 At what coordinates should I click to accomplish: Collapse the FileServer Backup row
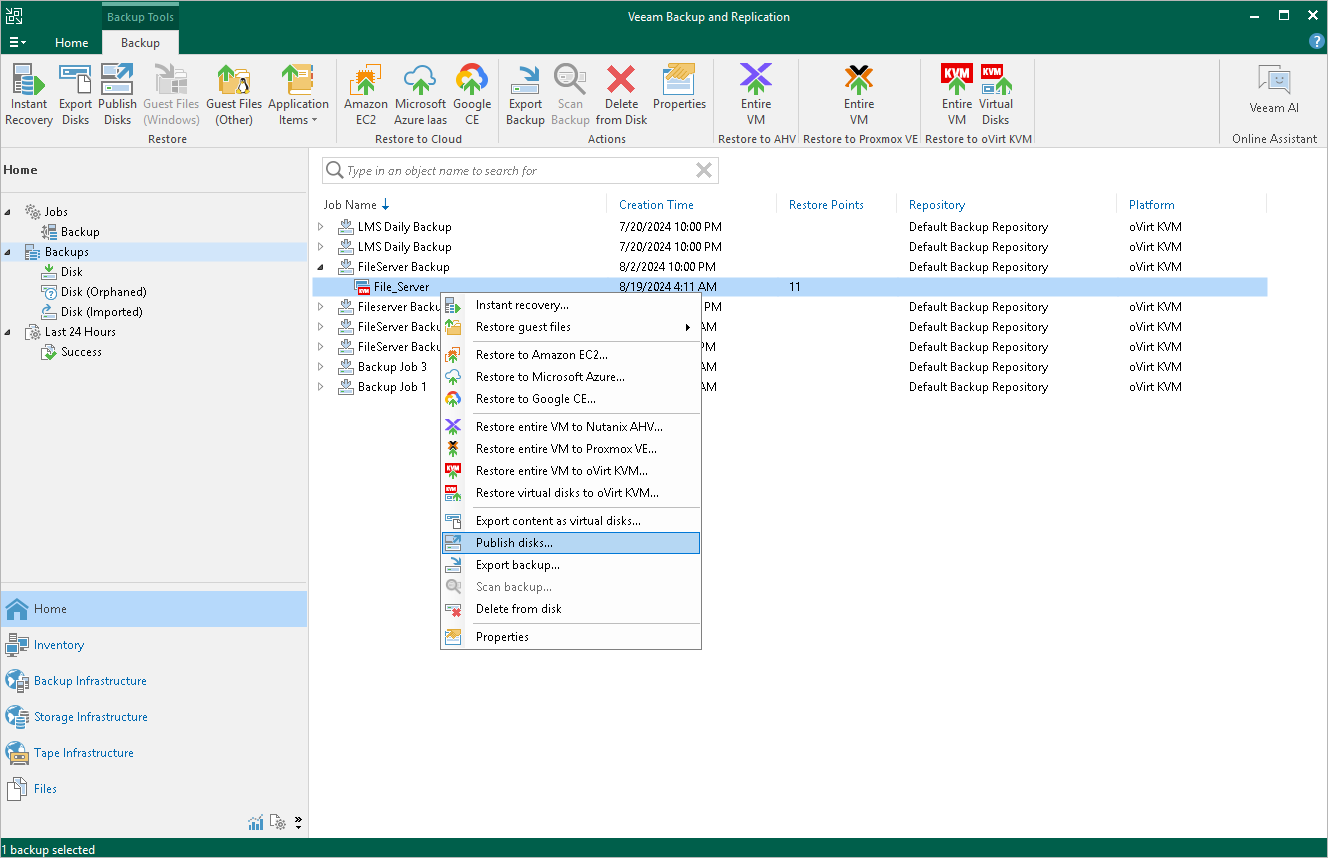click(x=320, y=267)
